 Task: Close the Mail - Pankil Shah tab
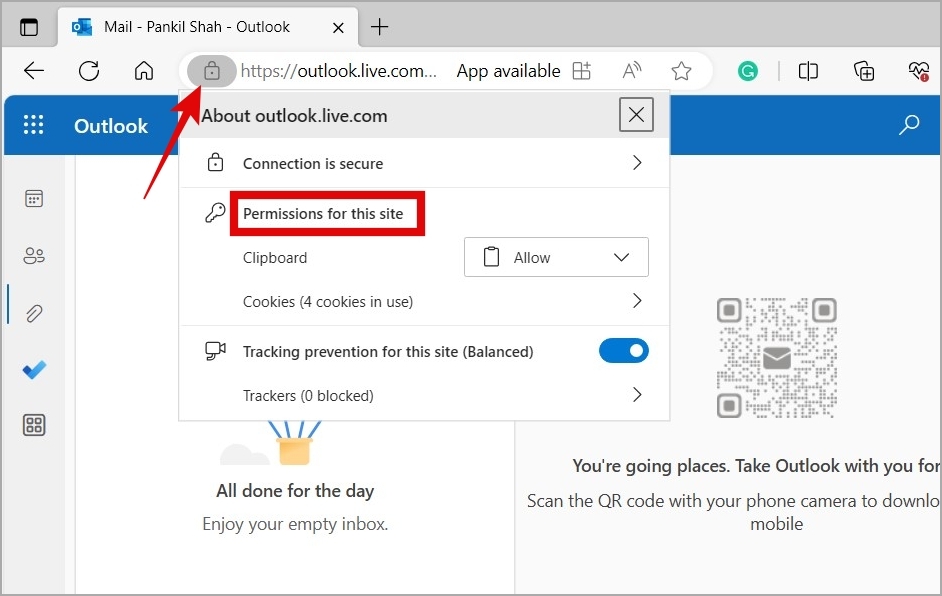(338, 28)
